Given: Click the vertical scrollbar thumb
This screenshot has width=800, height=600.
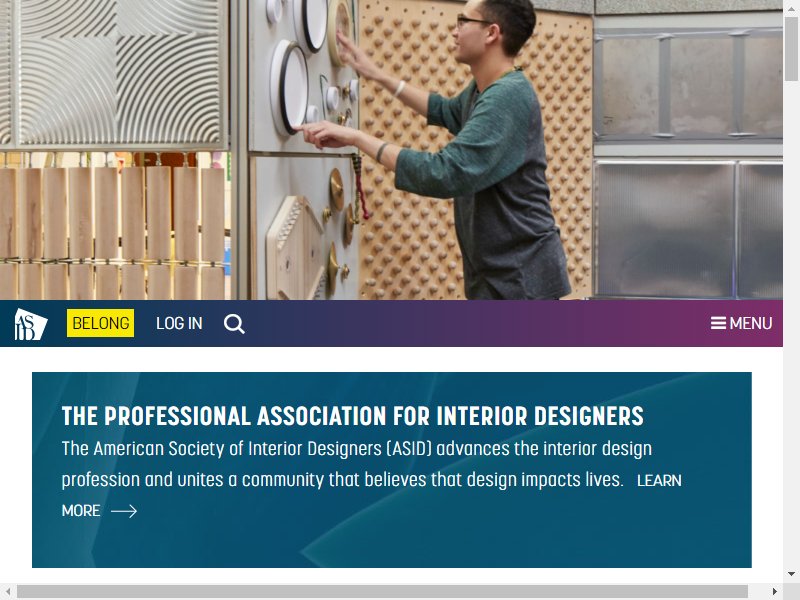Looking at the screenshot, I should [x=791, y=49].
